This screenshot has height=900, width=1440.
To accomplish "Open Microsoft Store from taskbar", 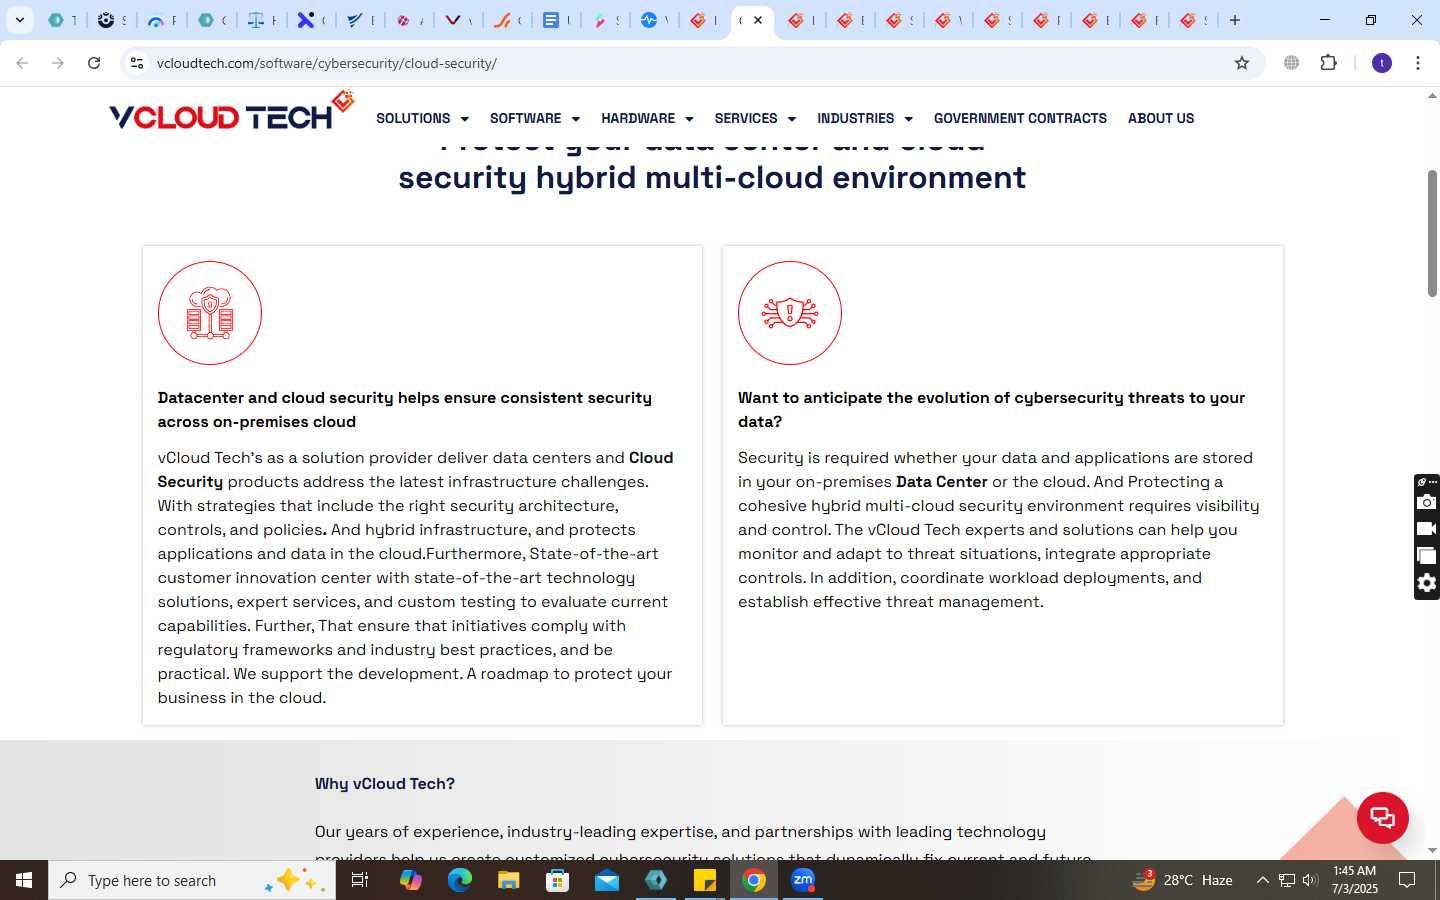I will click(x=557, y=880).
